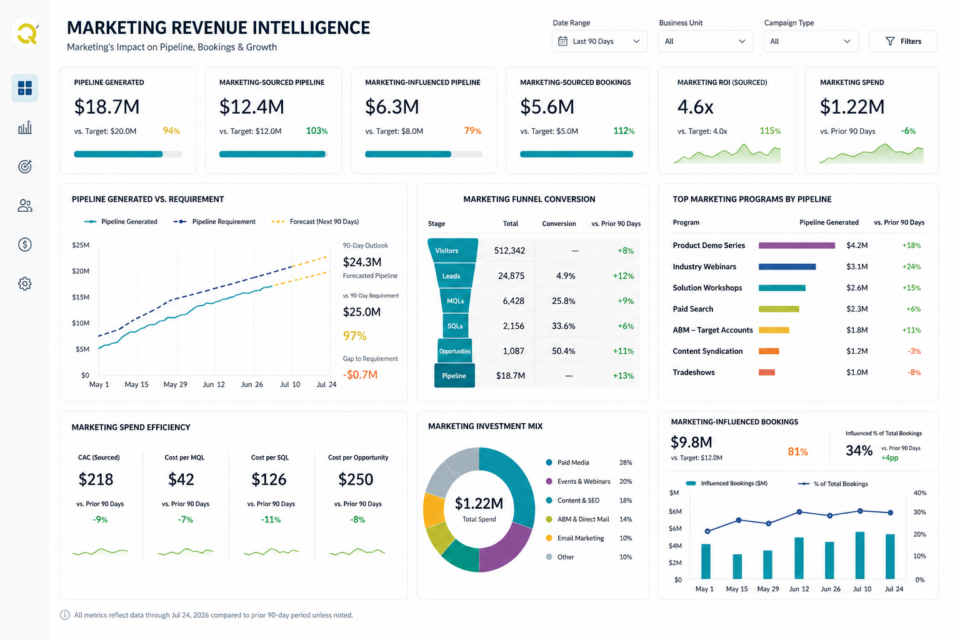Open the bar chart analytics sidebar icon
This screenshot has width=960, height=640.
point(24,127)
